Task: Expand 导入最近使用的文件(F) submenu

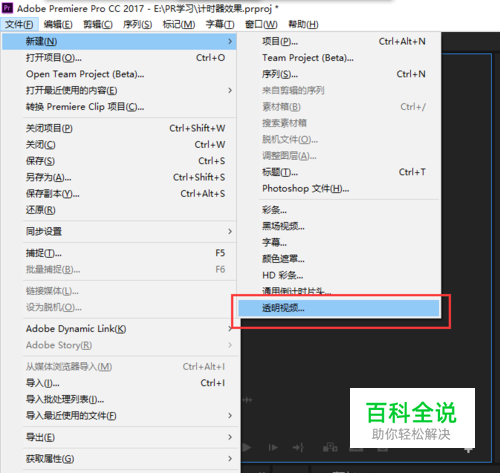Action: (119, 416)
